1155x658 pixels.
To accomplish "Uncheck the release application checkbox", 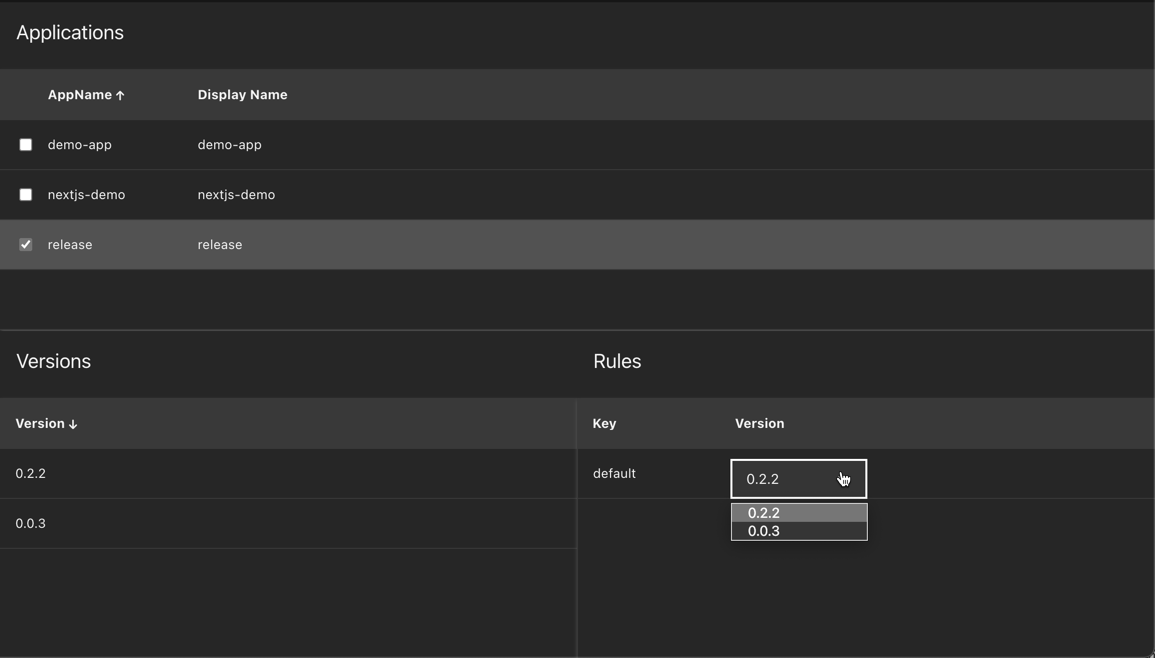I will click(x=25, y=244).
